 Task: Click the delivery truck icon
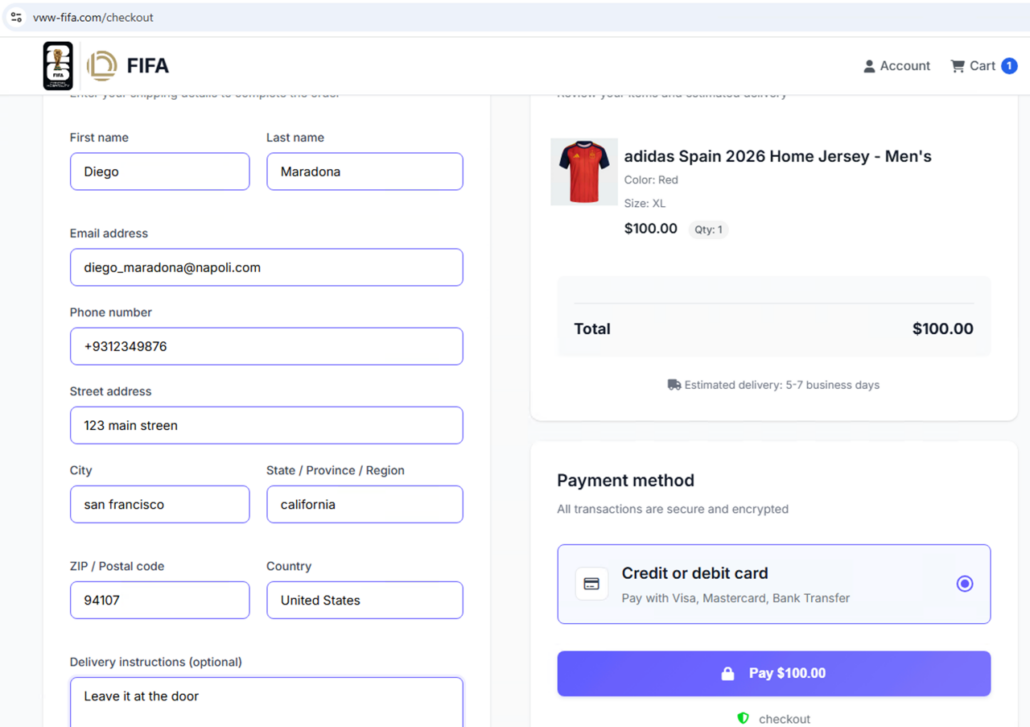674,385
